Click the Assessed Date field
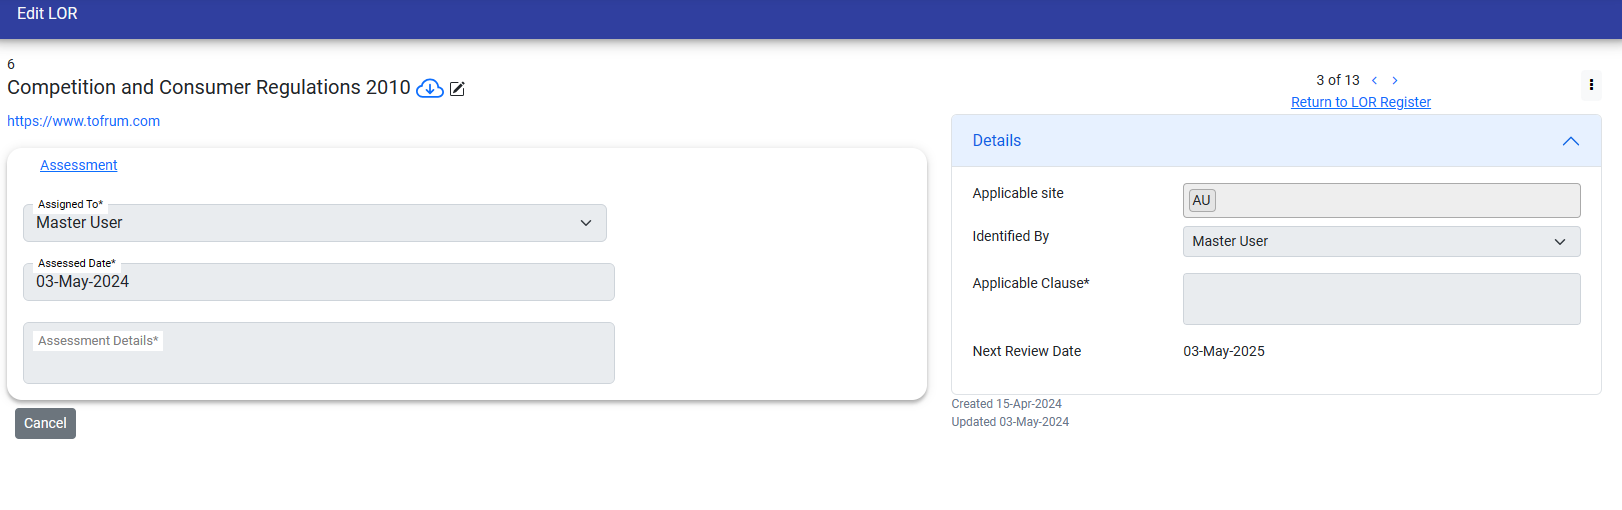Screen dimensions: 1622x510 (x=318, y=282)
